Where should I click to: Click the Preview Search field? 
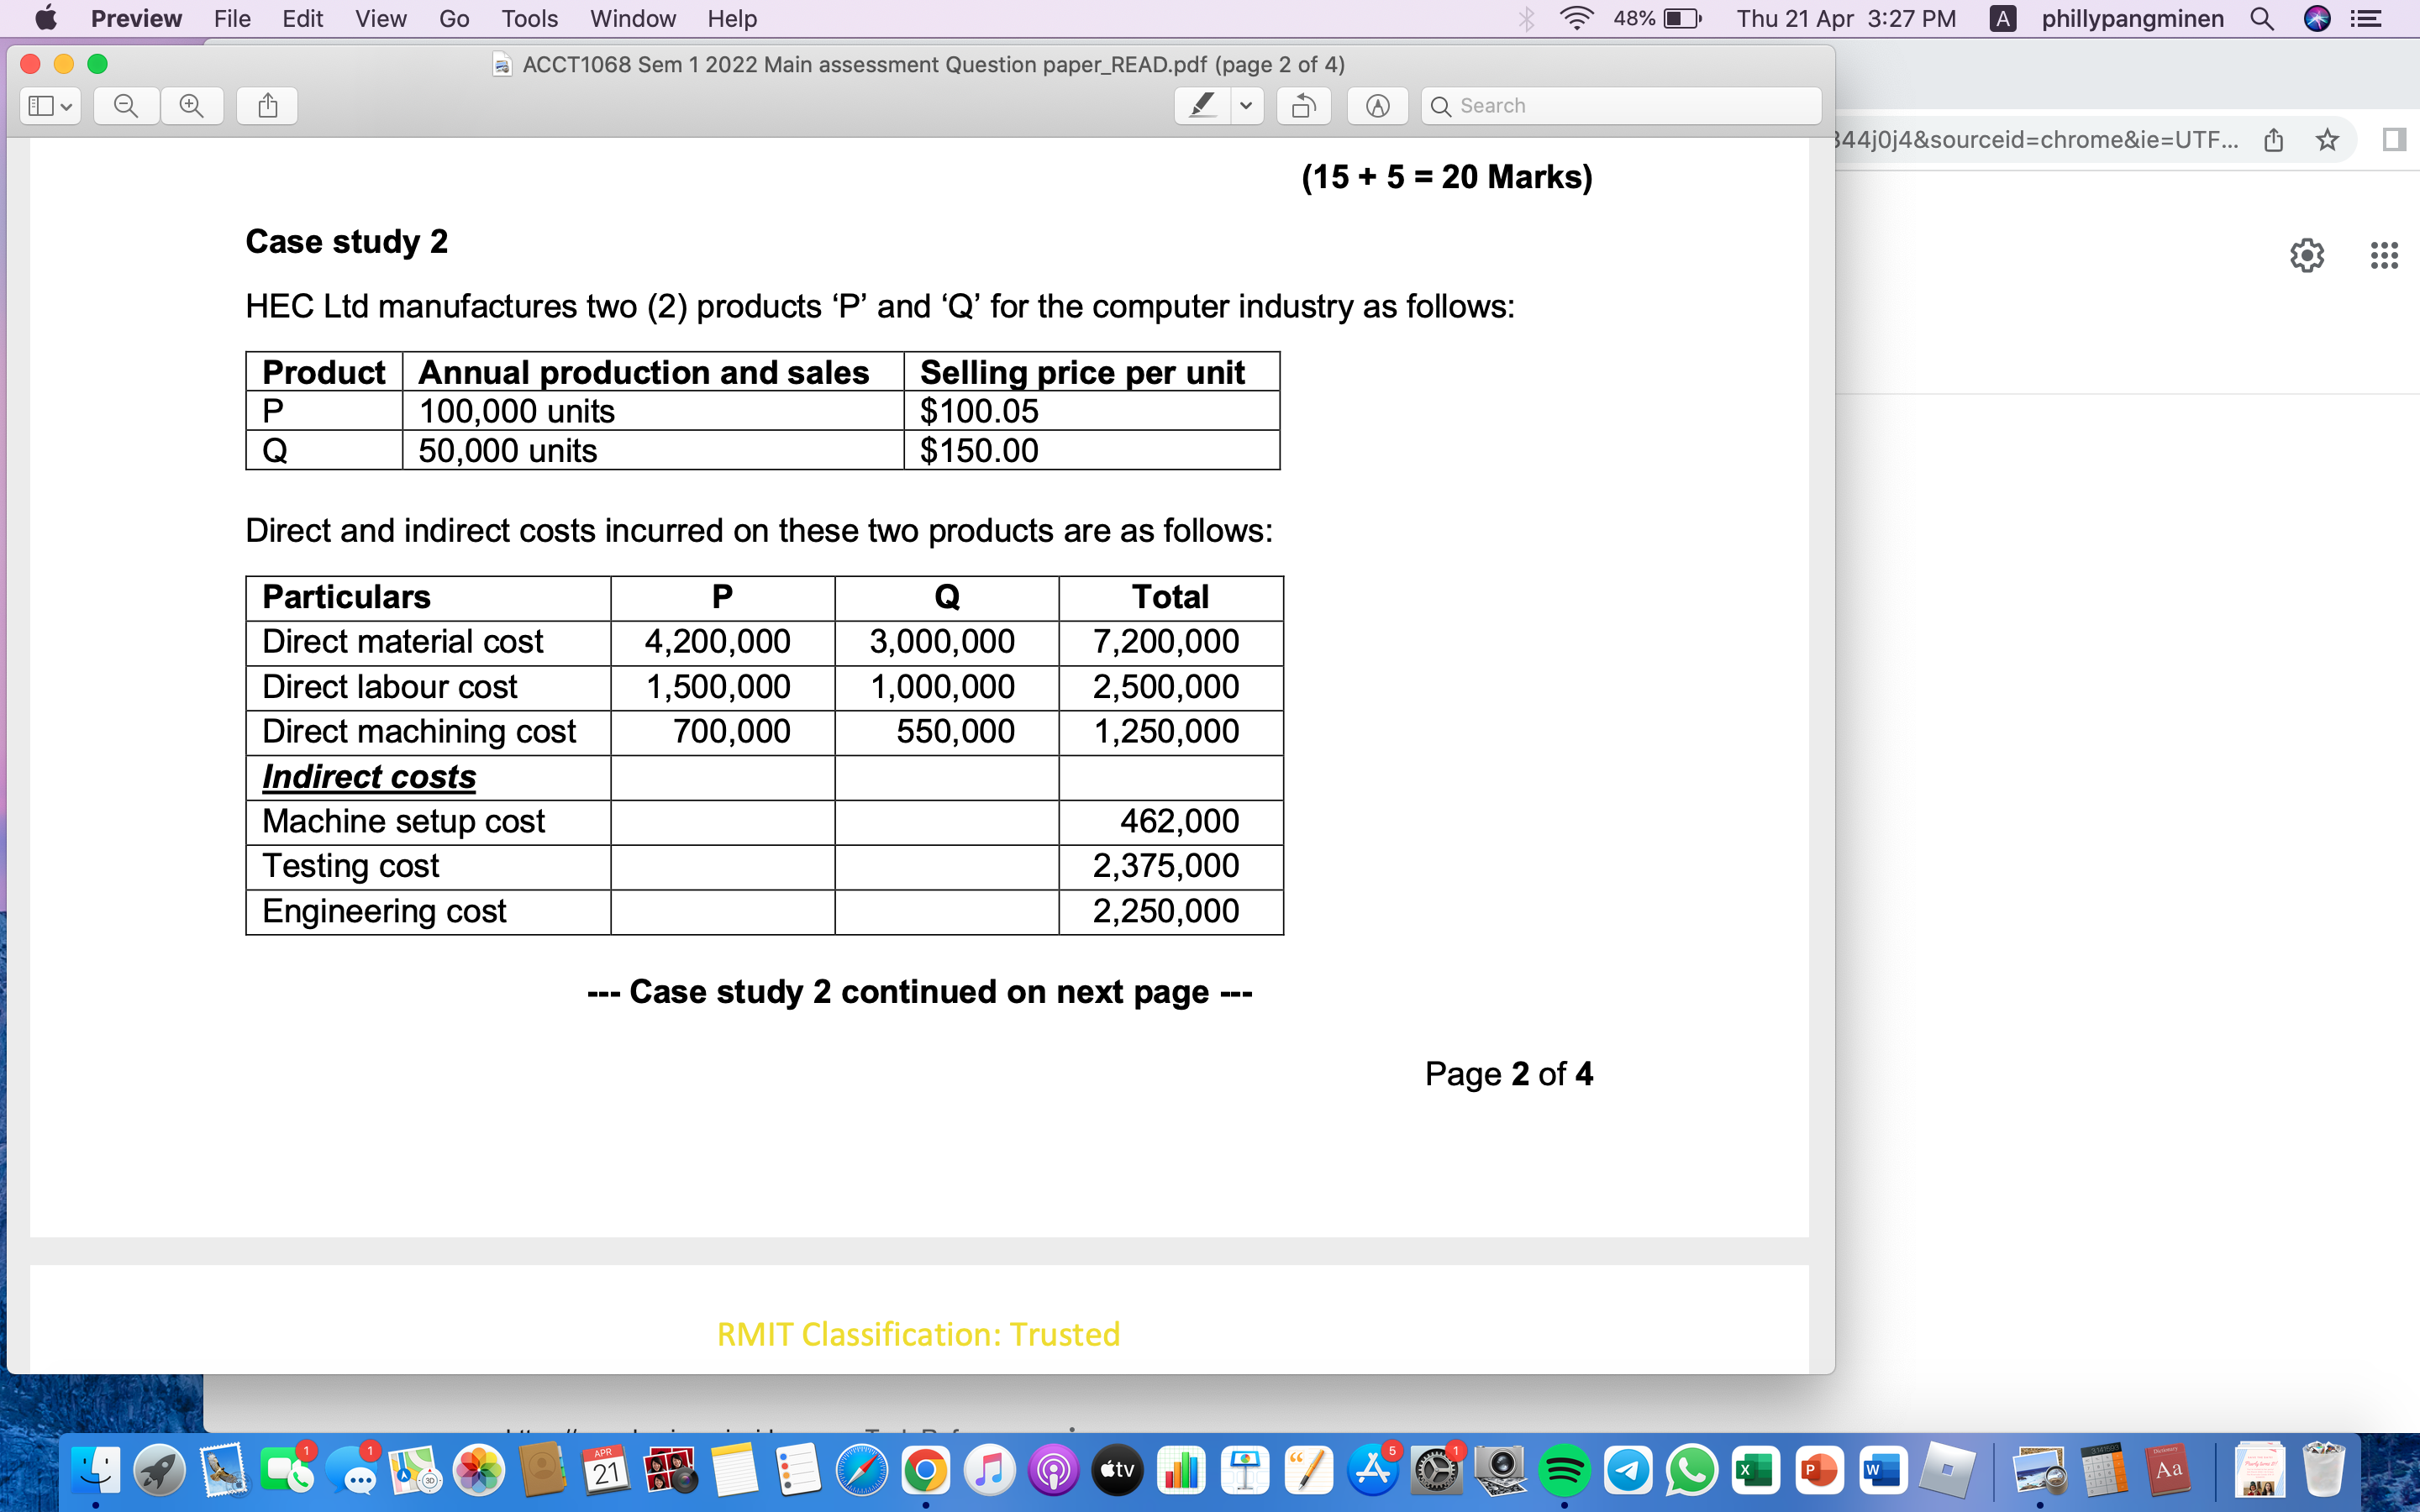(x=1620, y=106)
